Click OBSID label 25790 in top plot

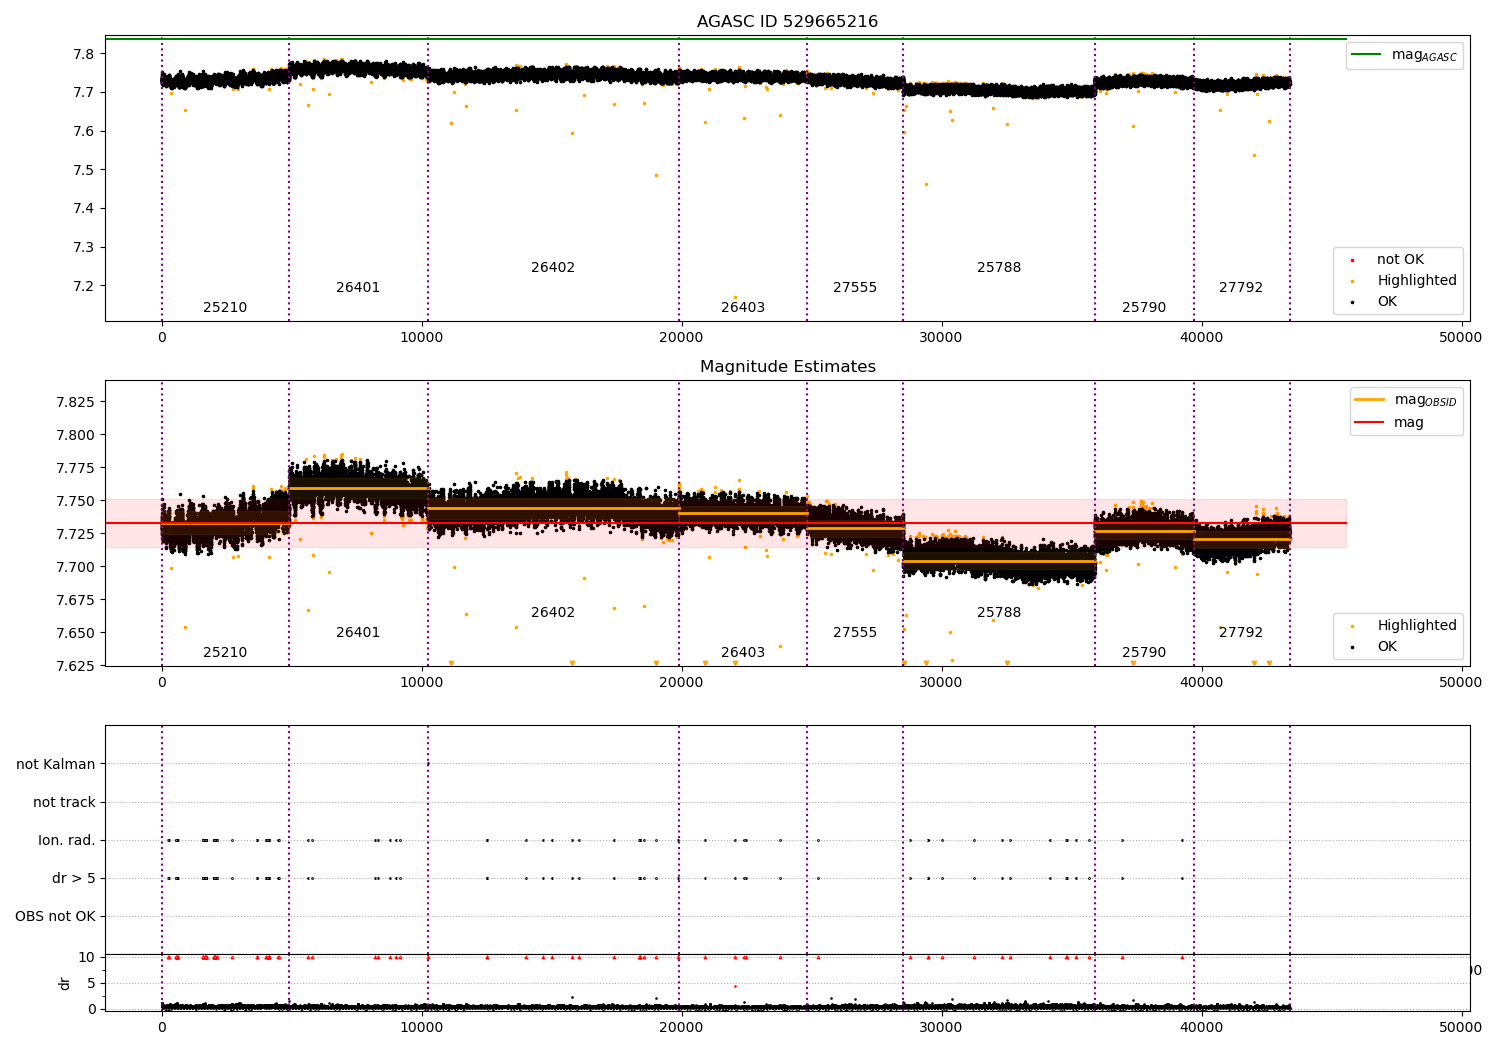point(1144,308)
